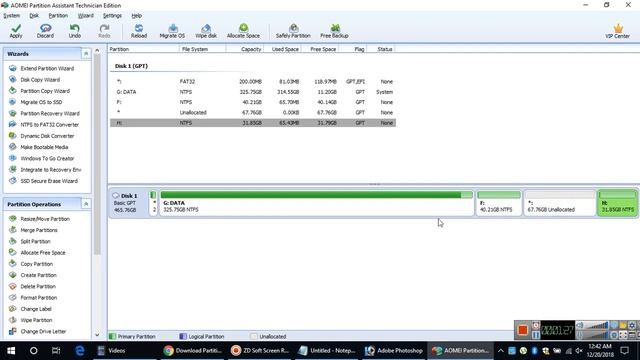Open the Partition menu
The width and height of the screenshot is (640, 360).
tap(58, 16)
